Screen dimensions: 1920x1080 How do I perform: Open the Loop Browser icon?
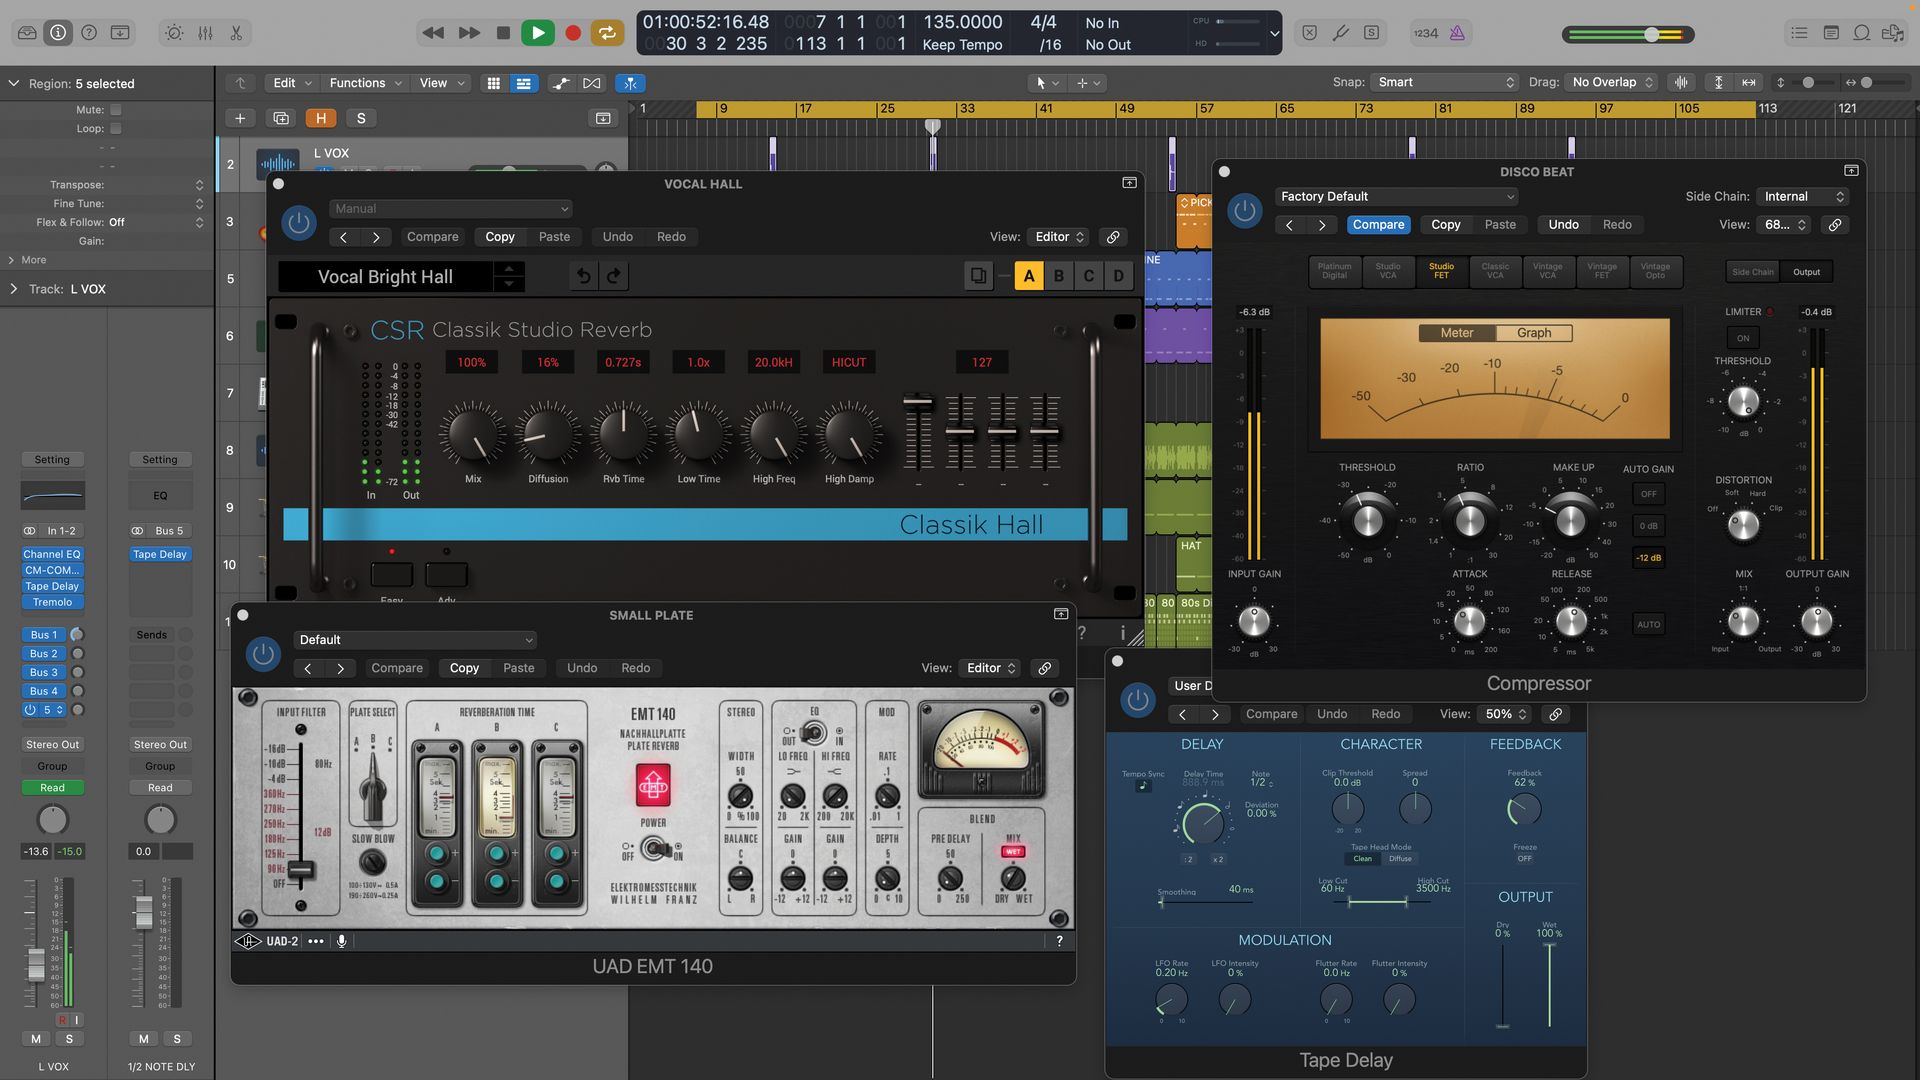point(1861,33)
